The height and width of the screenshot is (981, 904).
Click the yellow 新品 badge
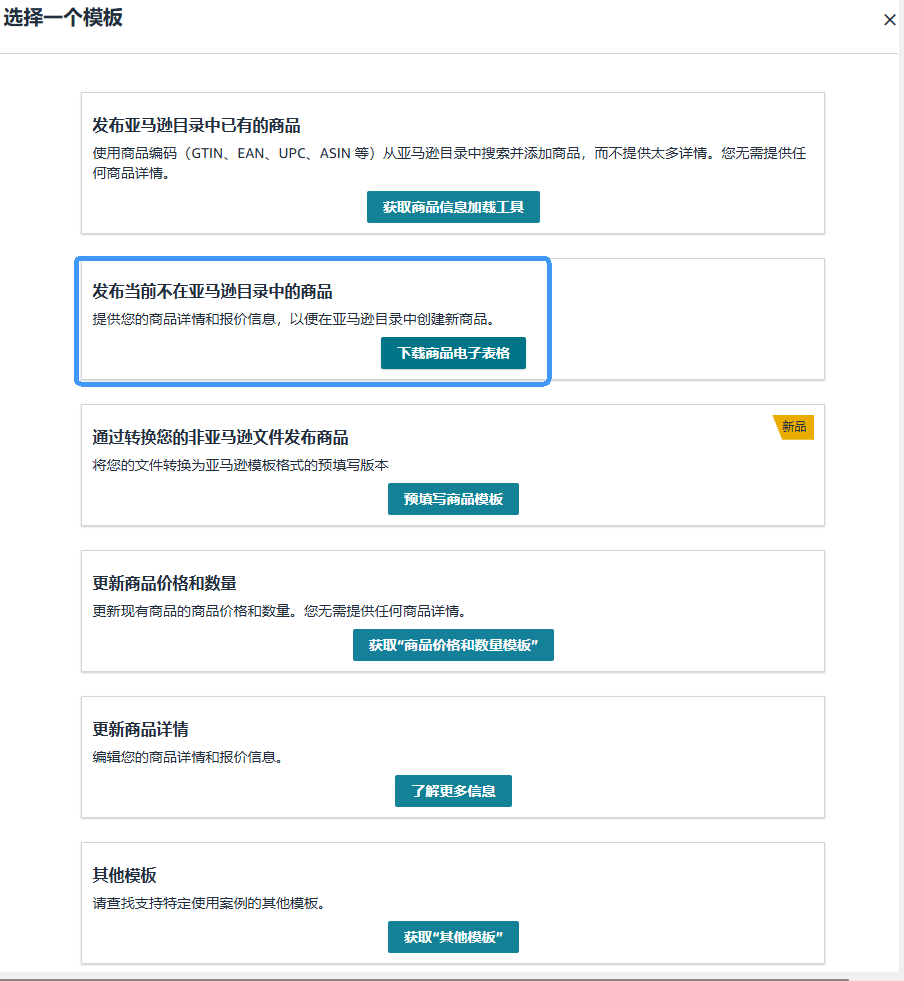[794, 427]
